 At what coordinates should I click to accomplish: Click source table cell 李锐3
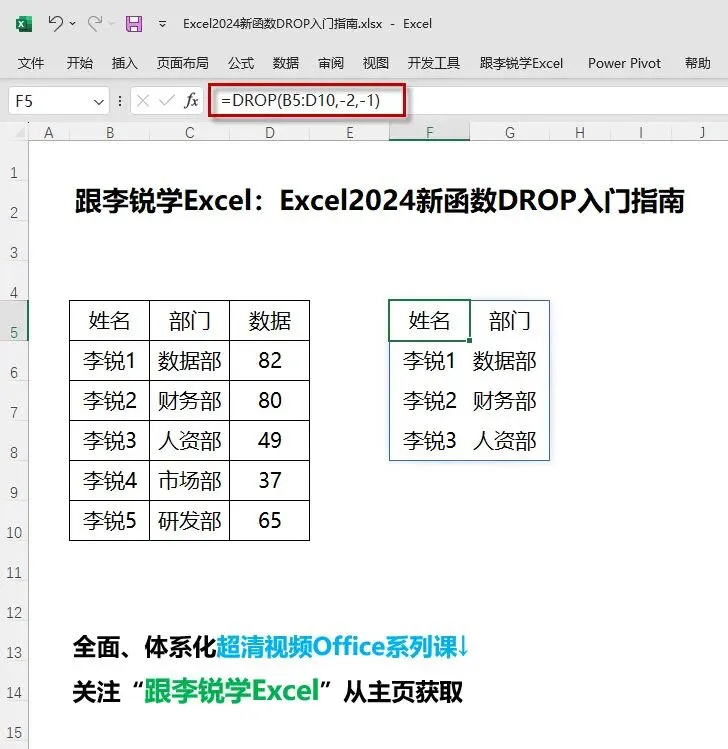pyautogui.click(x=109, y=441)
